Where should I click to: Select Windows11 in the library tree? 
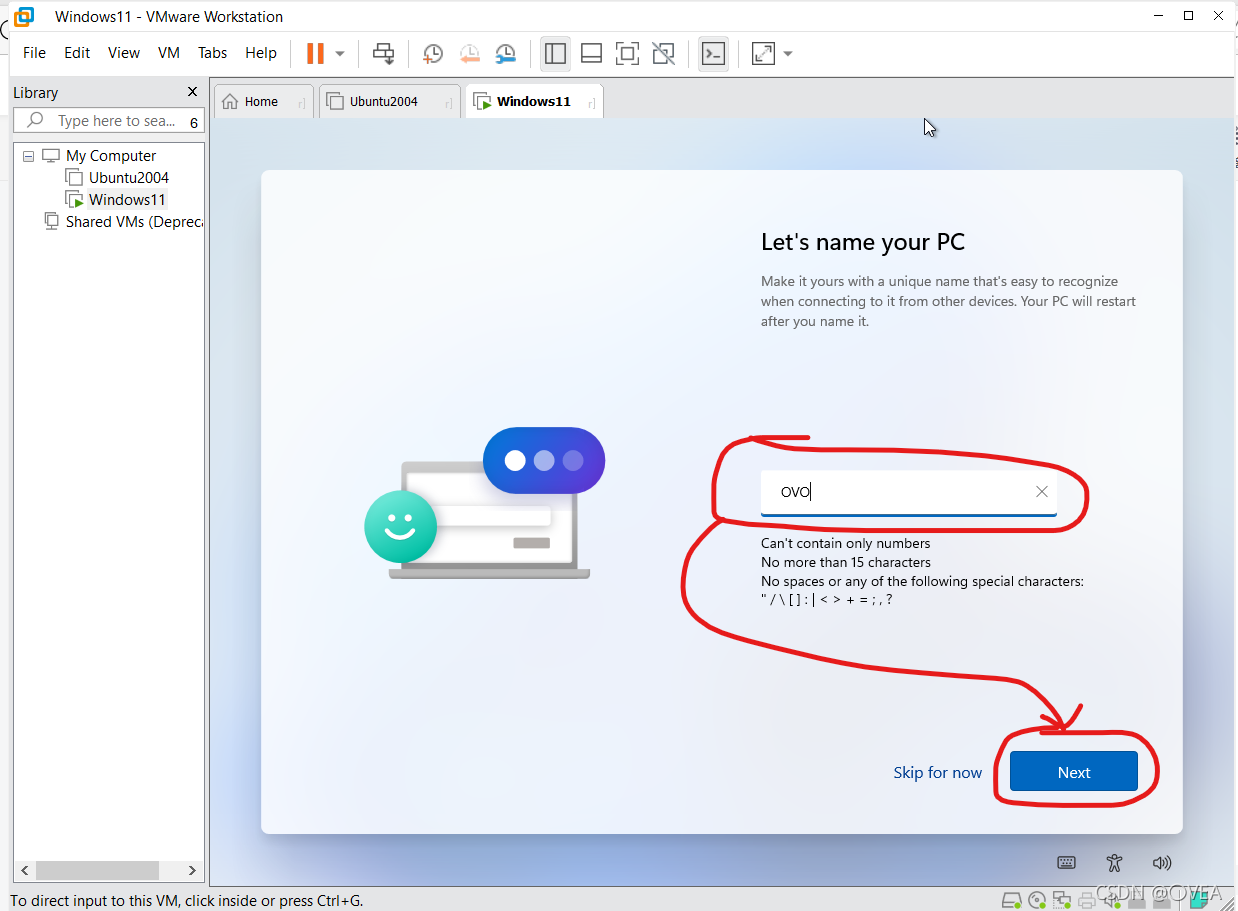pyautogui.click(x=127, y=200)
